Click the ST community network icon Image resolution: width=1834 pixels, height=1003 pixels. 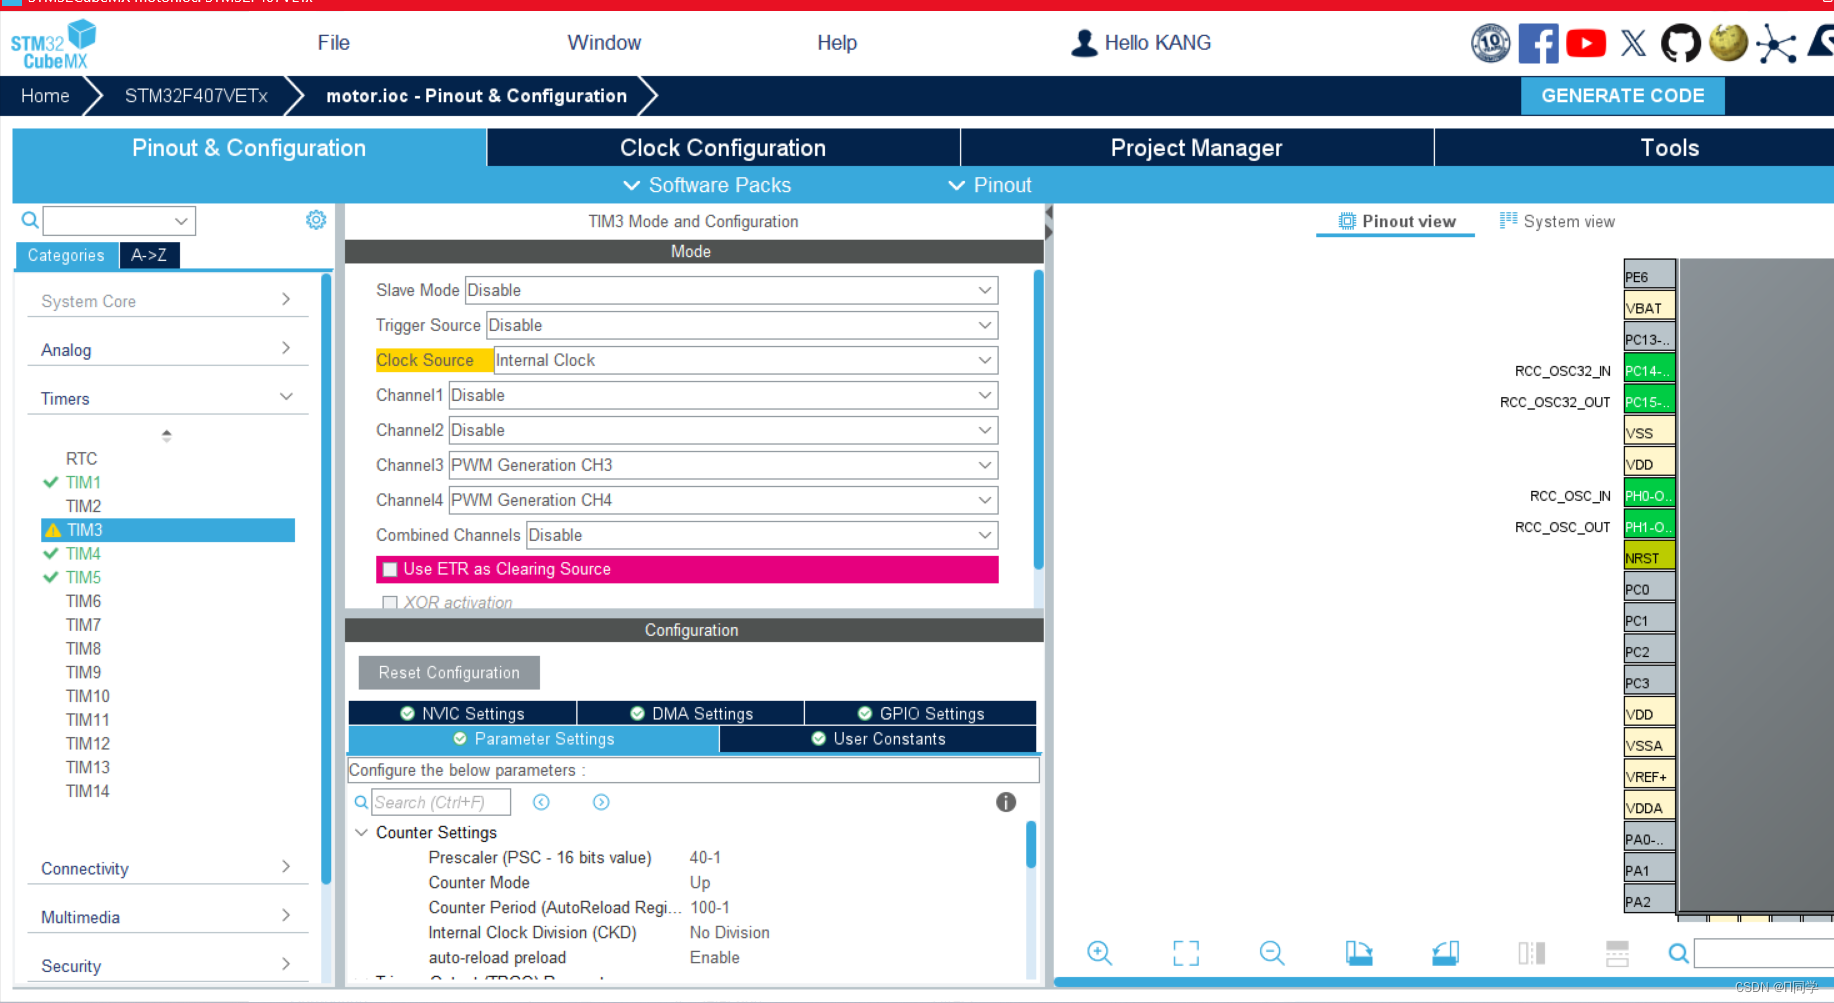point(1776,43)
